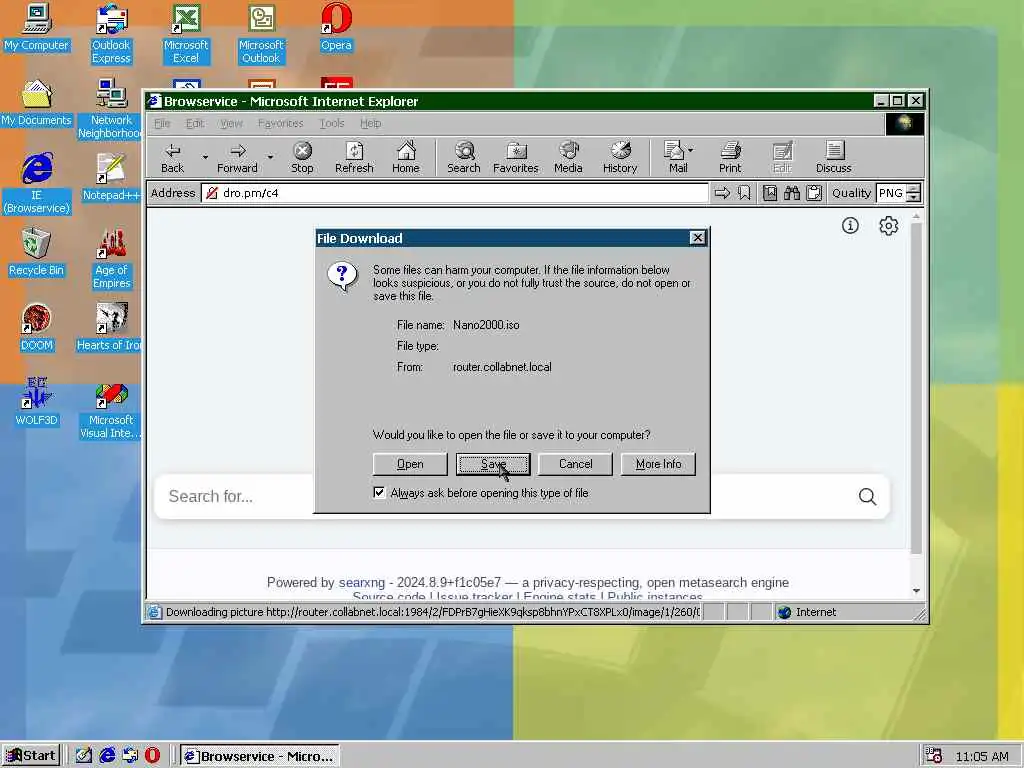This screenshot has height=768, width=1024.
Task: Increase Quality with the up stepper arrow
Action: click(x=914, y=189)
